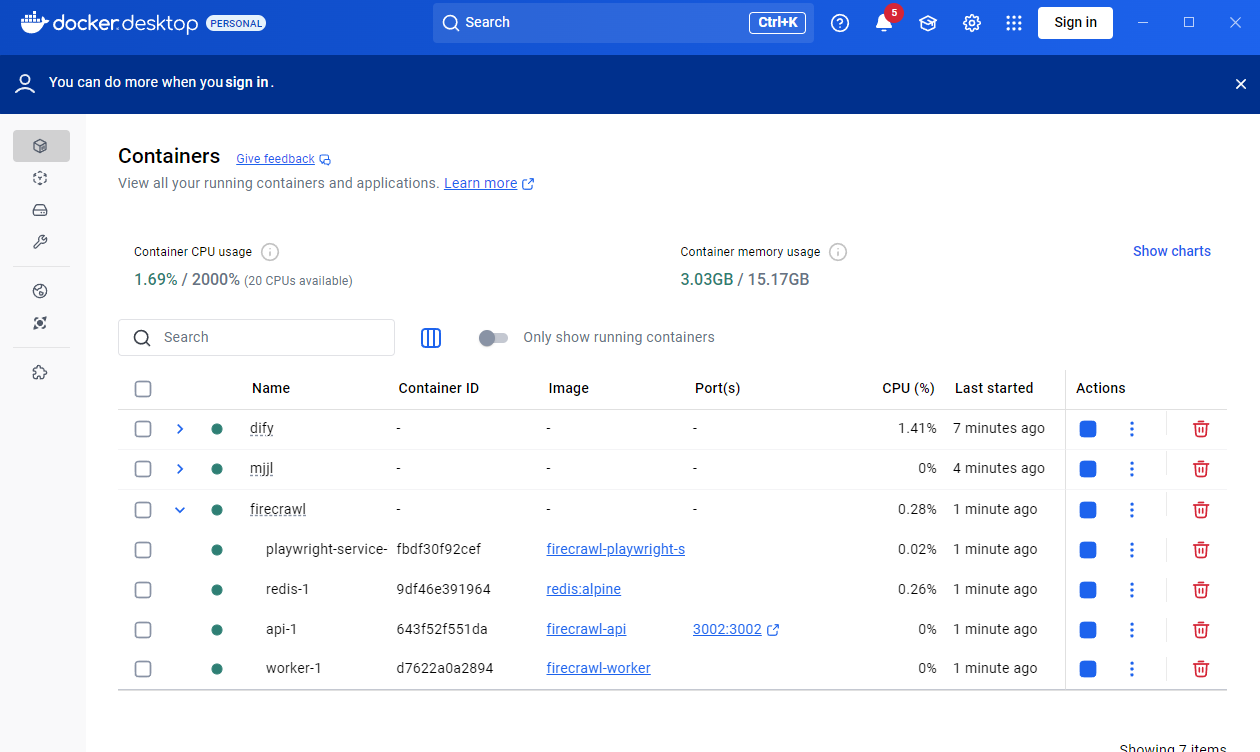Image resolution: width=1260 pixels, height=752 pixels.
Task: Stop the redis-1 container
Action: click(x=1088, y=590)
